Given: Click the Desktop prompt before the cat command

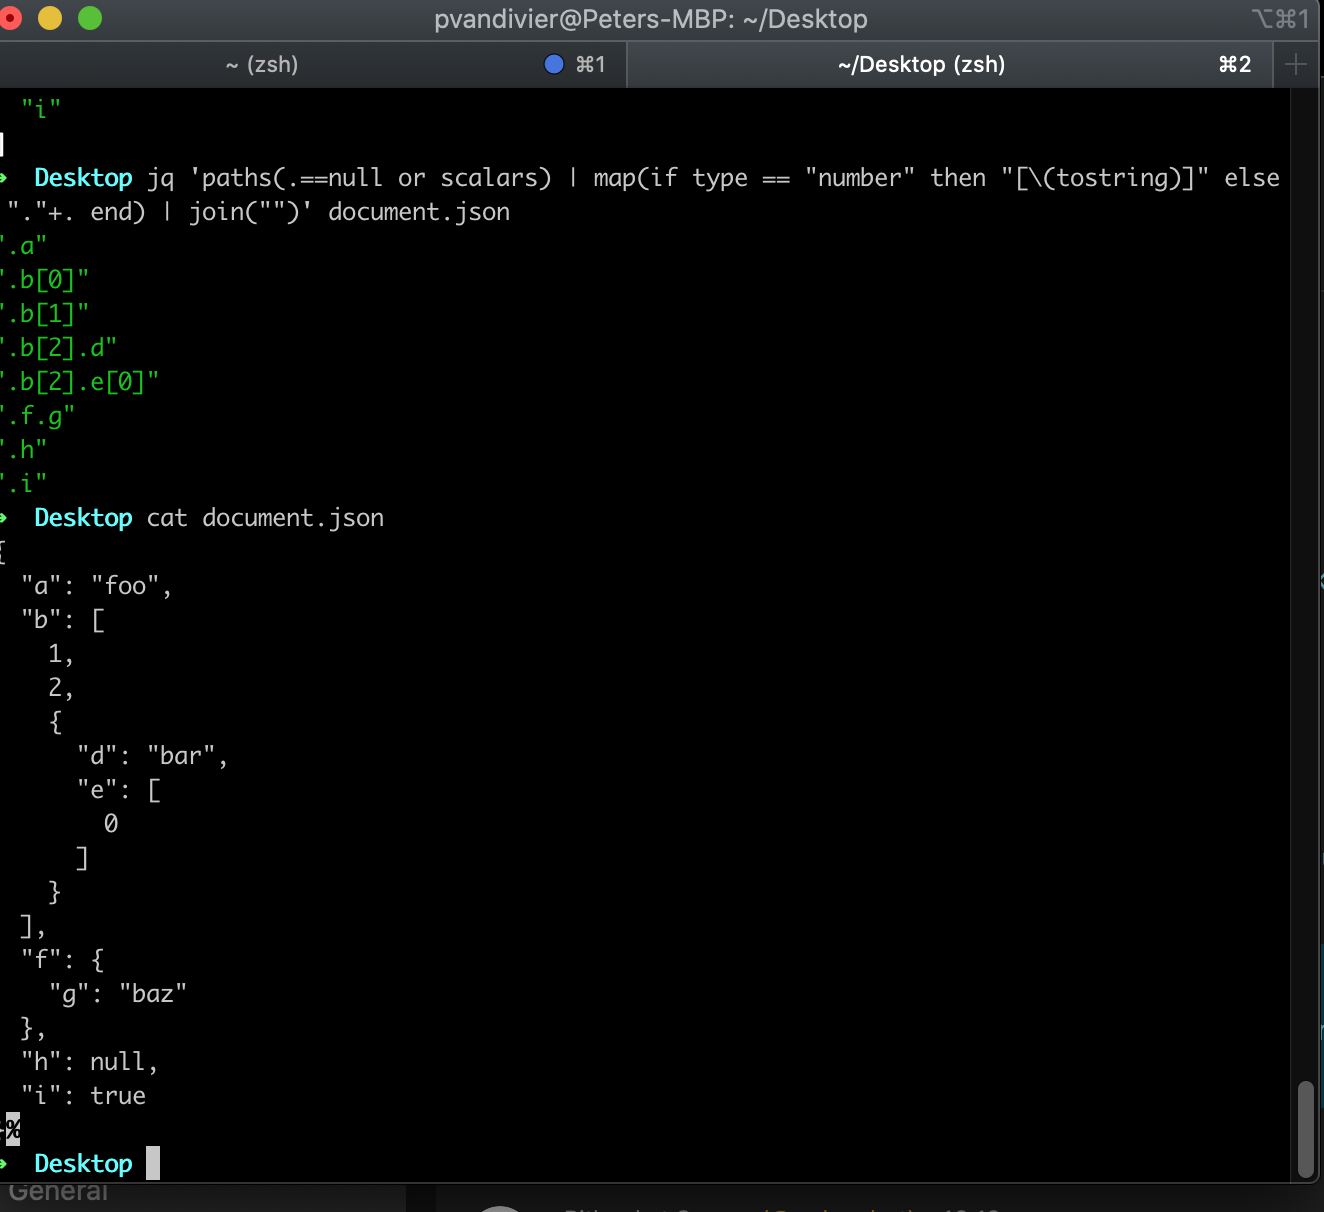Looking at the screenshot, I should [x=83, y=518].
